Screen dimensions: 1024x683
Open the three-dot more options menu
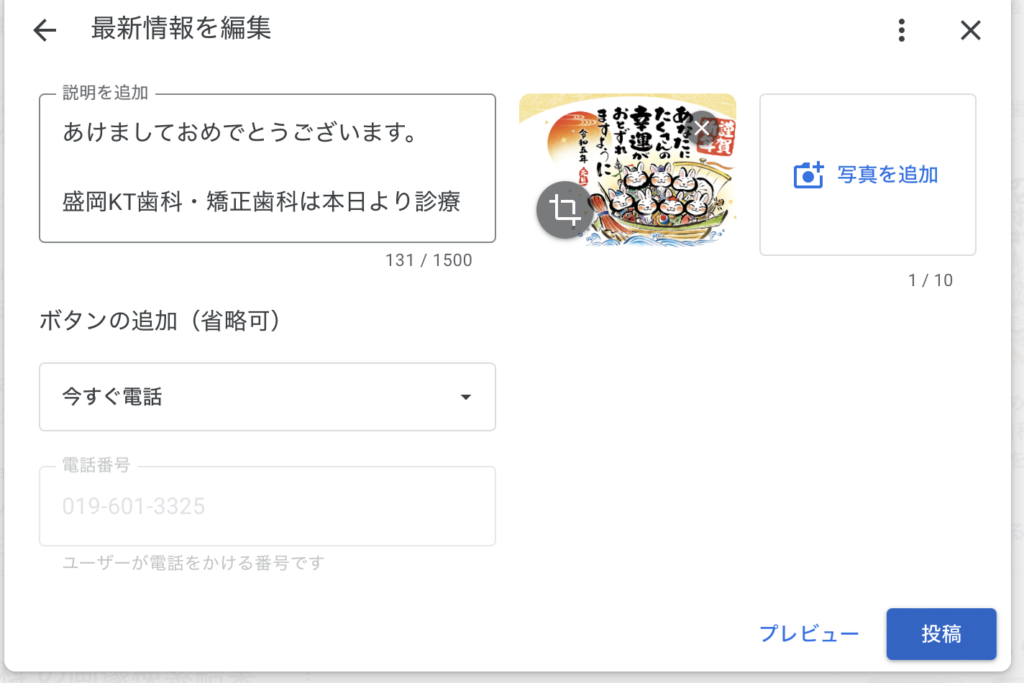[x=902, y=30]
